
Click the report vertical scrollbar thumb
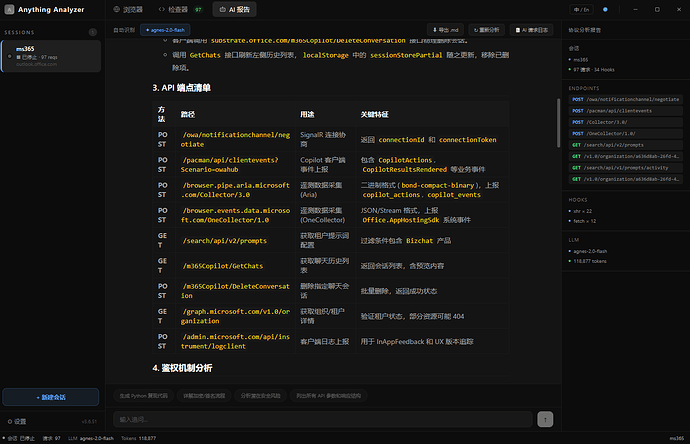point(558,122)
